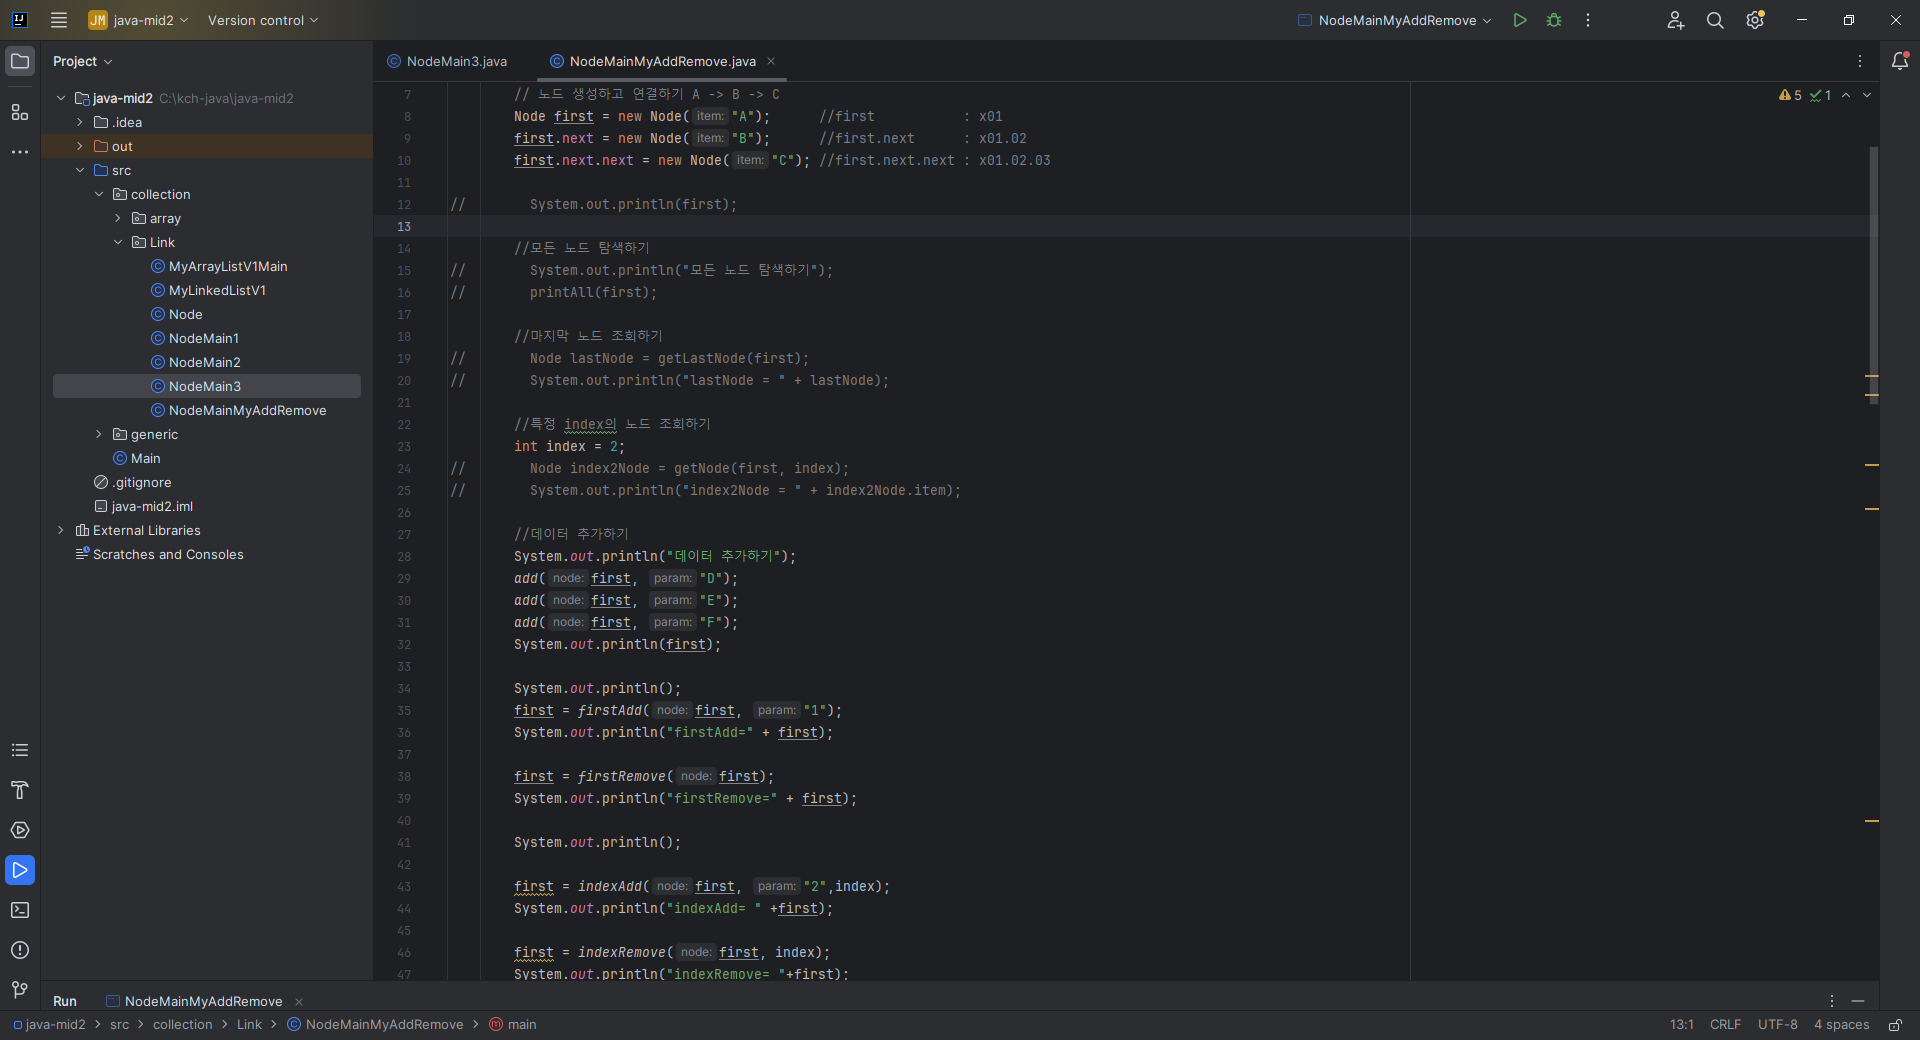Open the Structure tool window icon
1920x1040 pixels.
coord(20,112)
